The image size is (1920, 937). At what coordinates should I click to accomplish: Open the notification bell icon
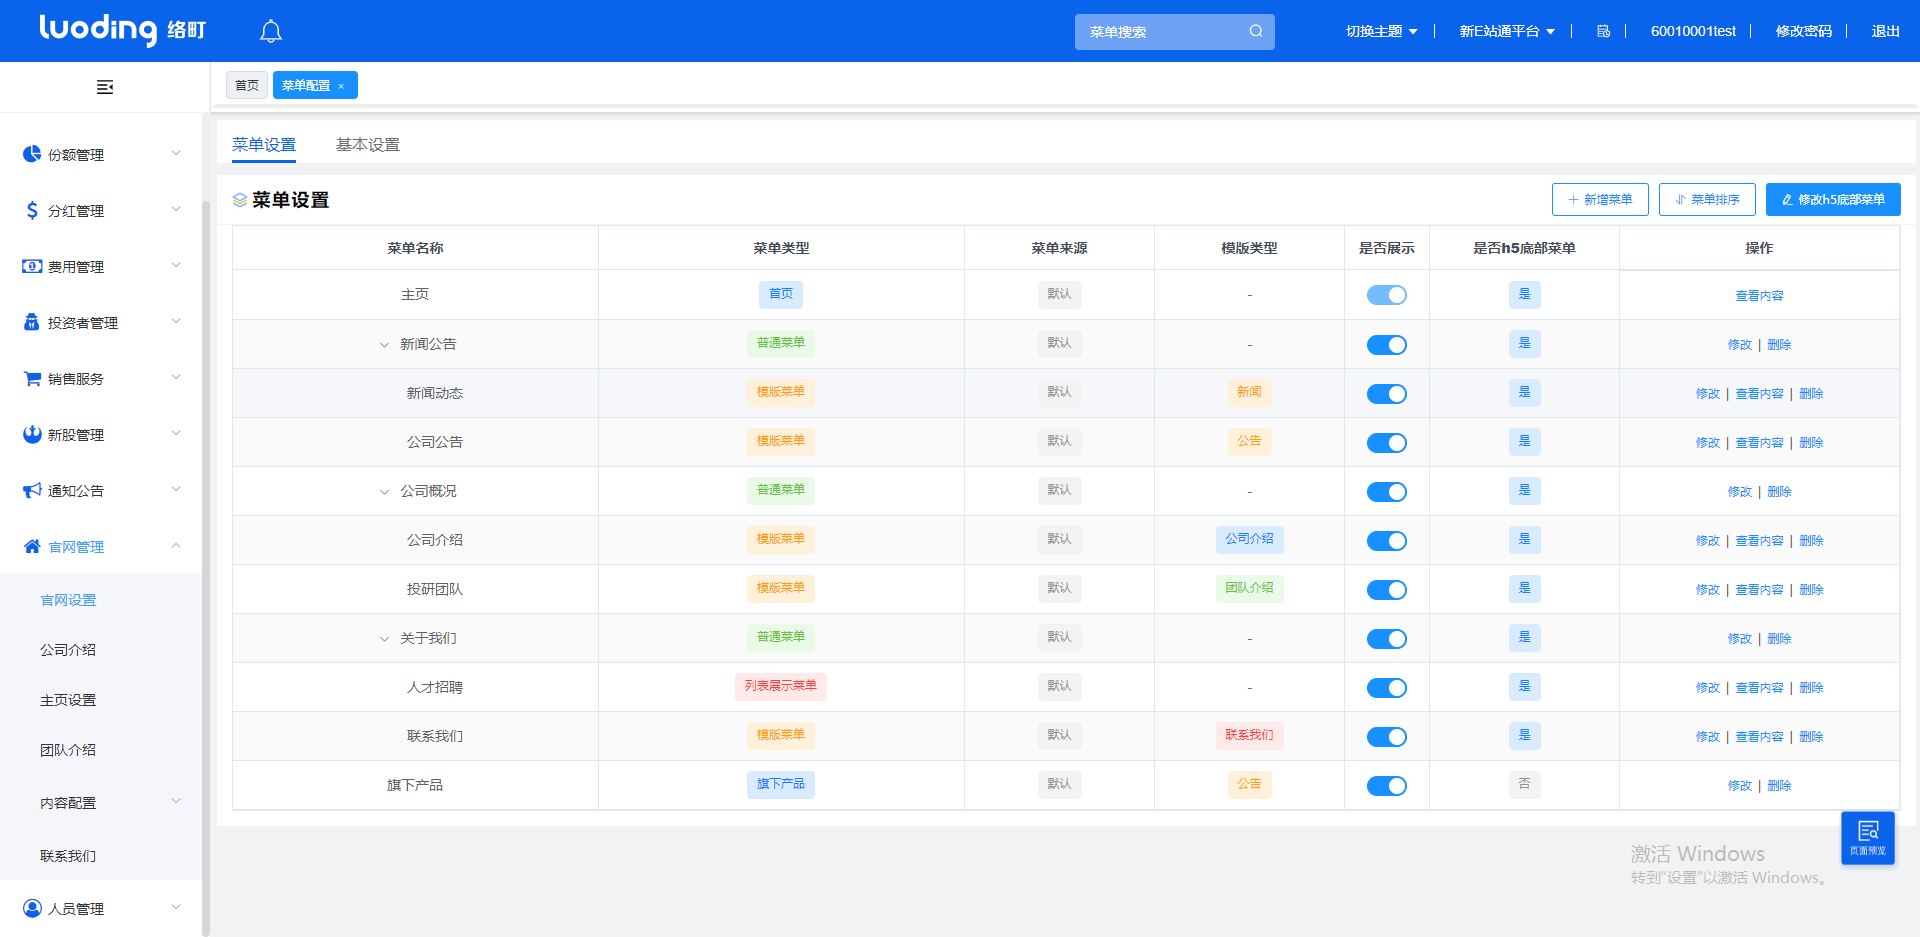pos(271,31)
